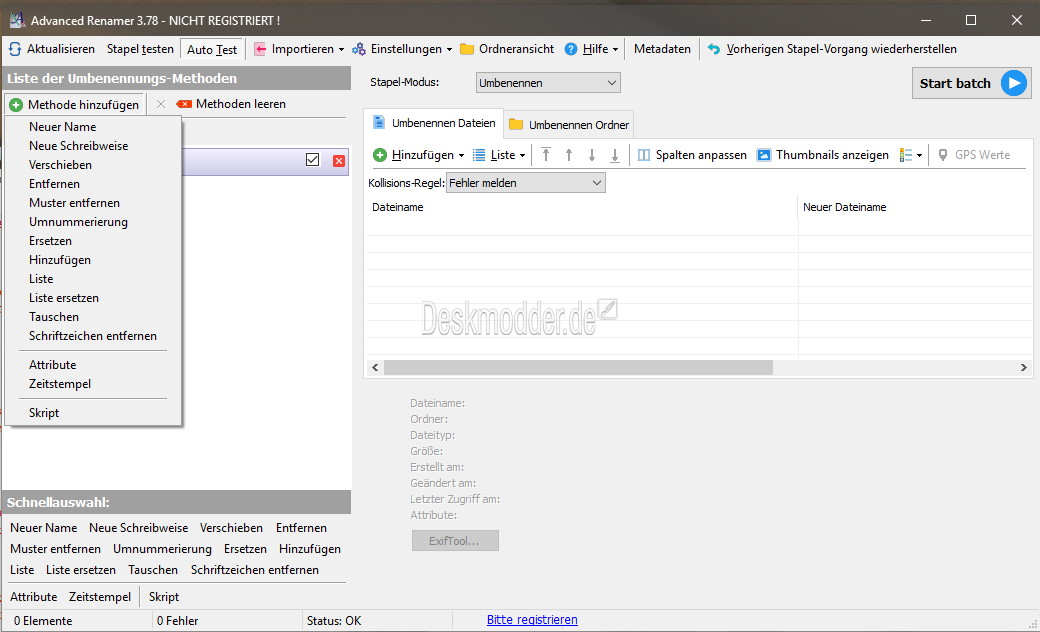This screenshot has height=632, width=1040.
Task: Click red delete icon on method entry
Action: point(339,161)
